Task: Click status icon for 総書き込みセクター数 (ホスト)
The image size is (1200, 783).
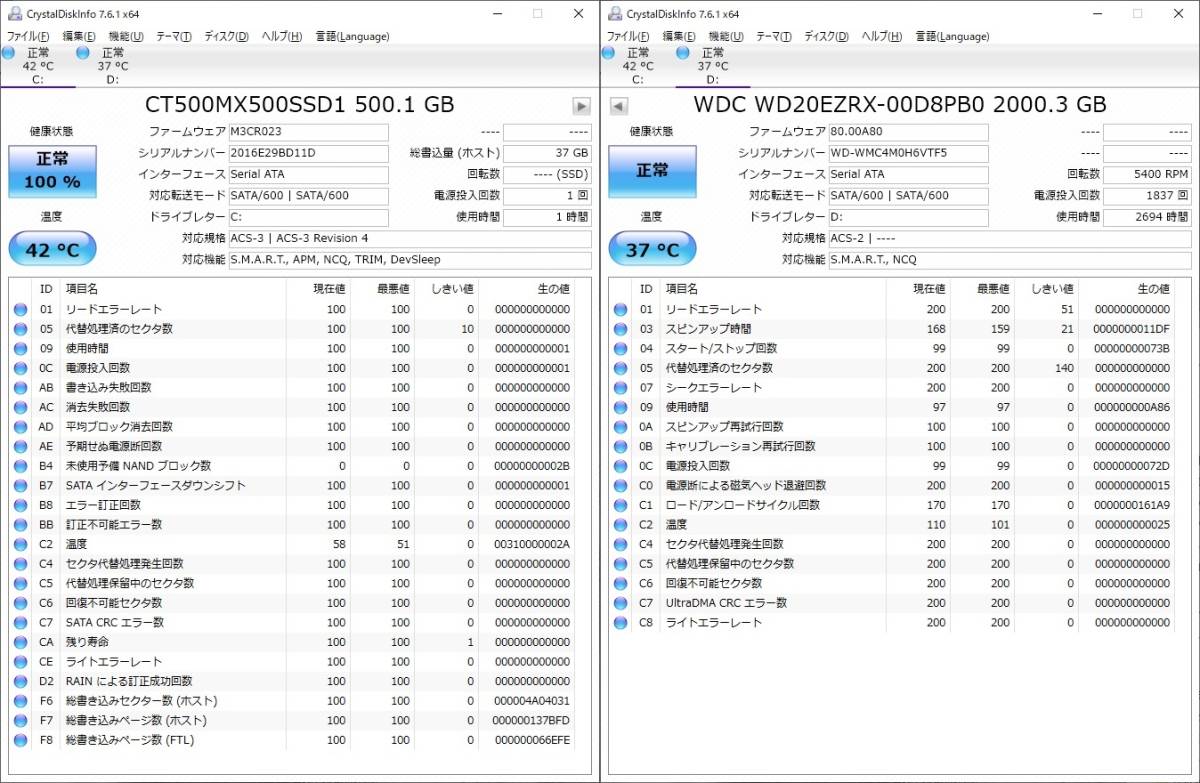Action: tap(21, 701)
